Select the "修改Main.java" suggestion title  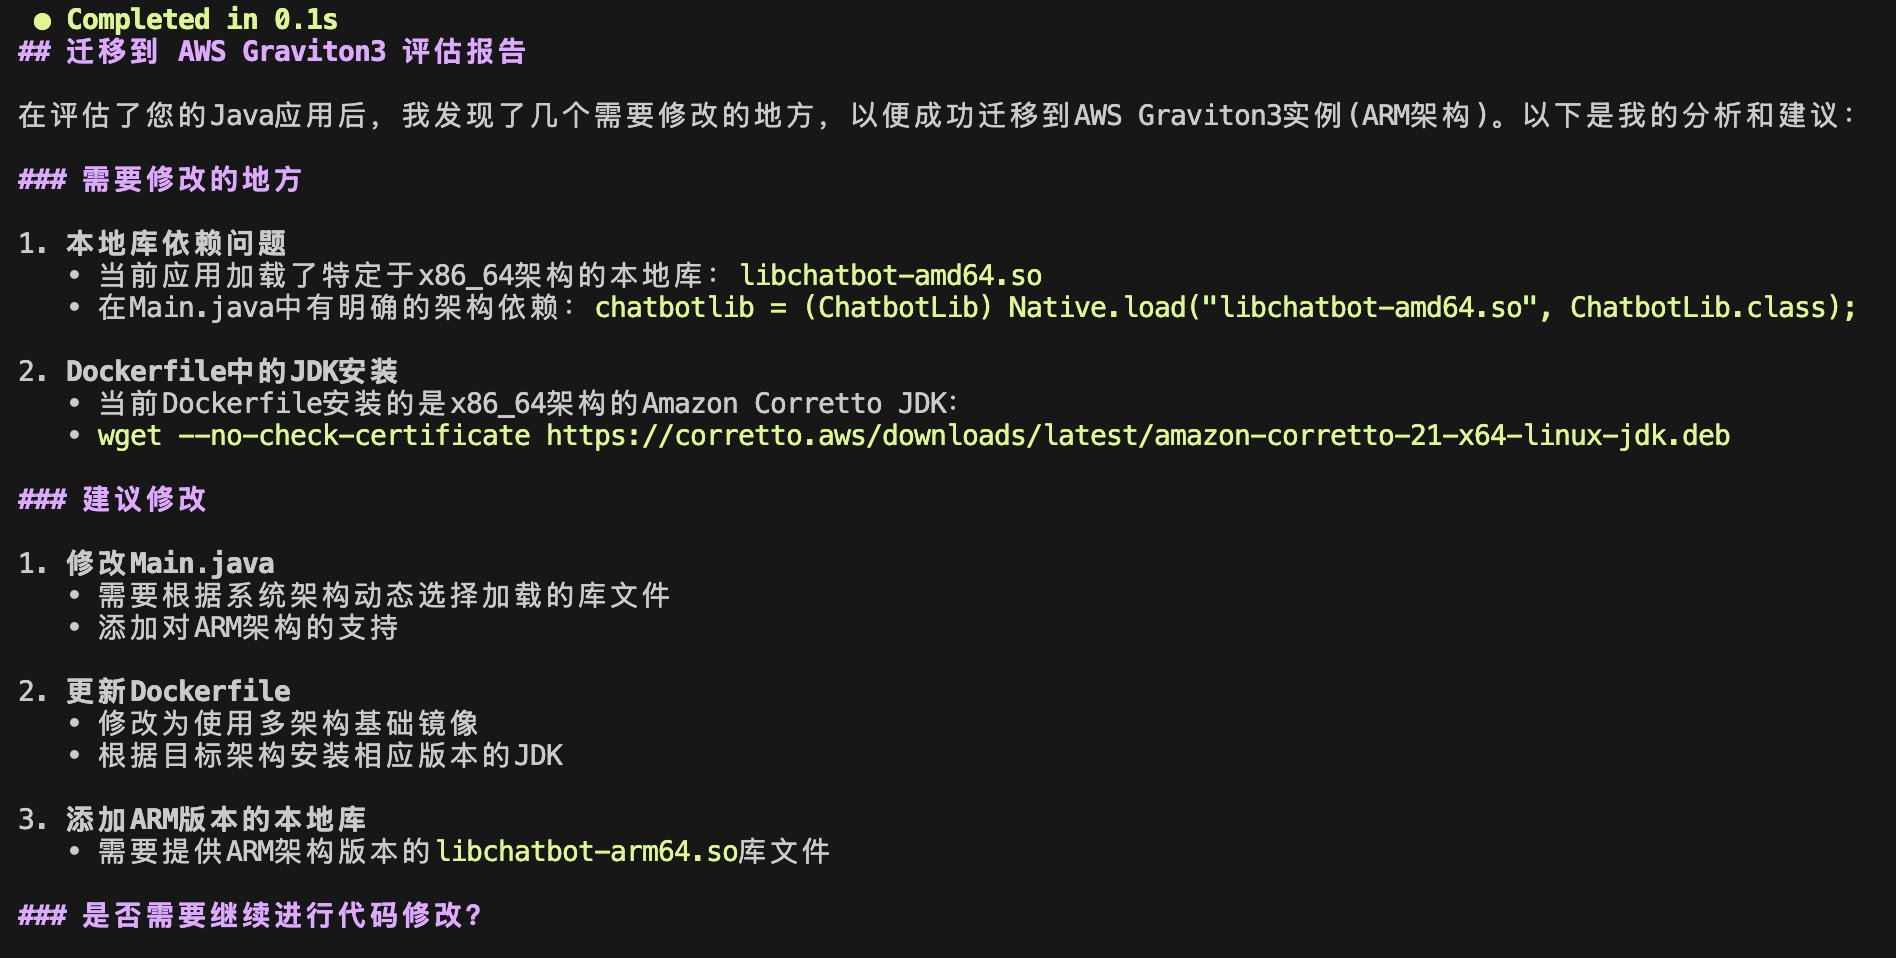(170, 563)
